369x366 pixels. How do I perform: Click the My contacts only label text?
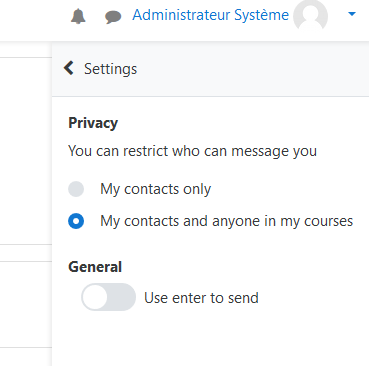156,189
